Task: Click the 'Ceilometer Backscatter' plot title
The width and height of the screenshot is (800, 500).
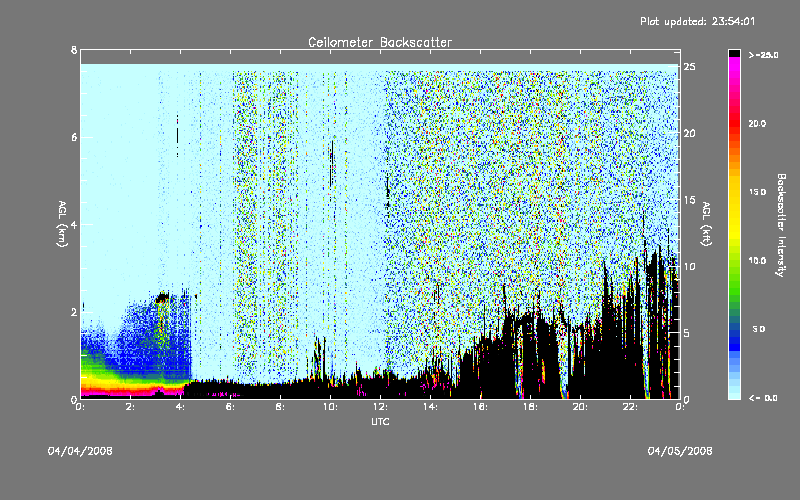Action: 380,42
